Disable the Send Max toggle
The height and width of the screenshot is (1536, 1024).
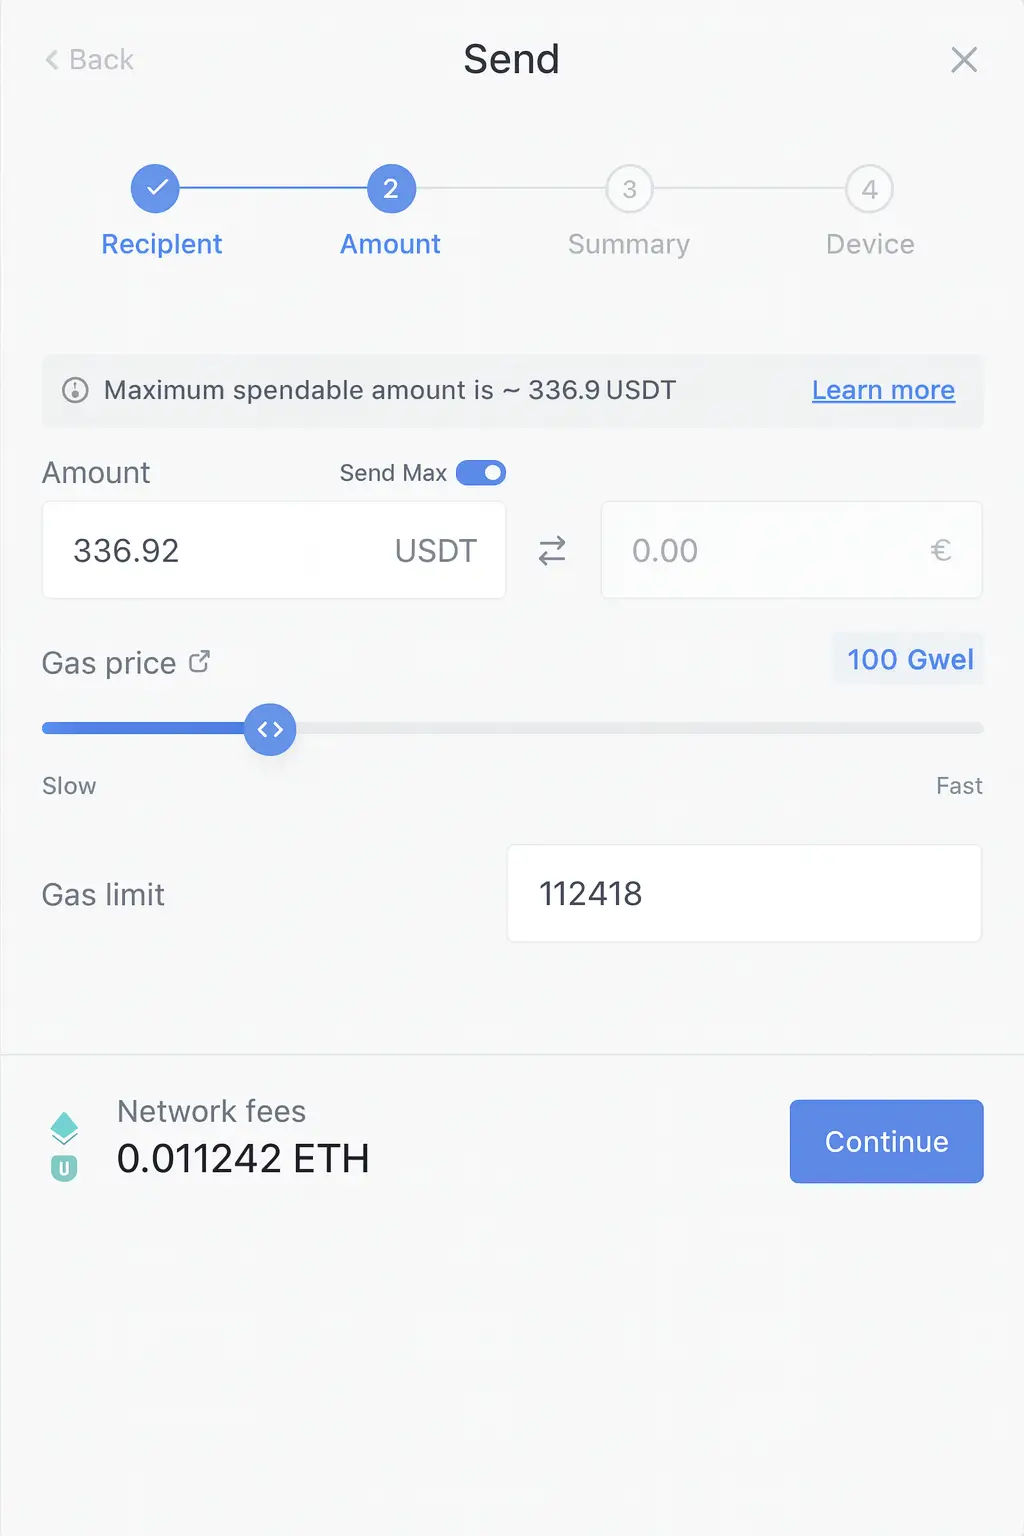[481, 473]
